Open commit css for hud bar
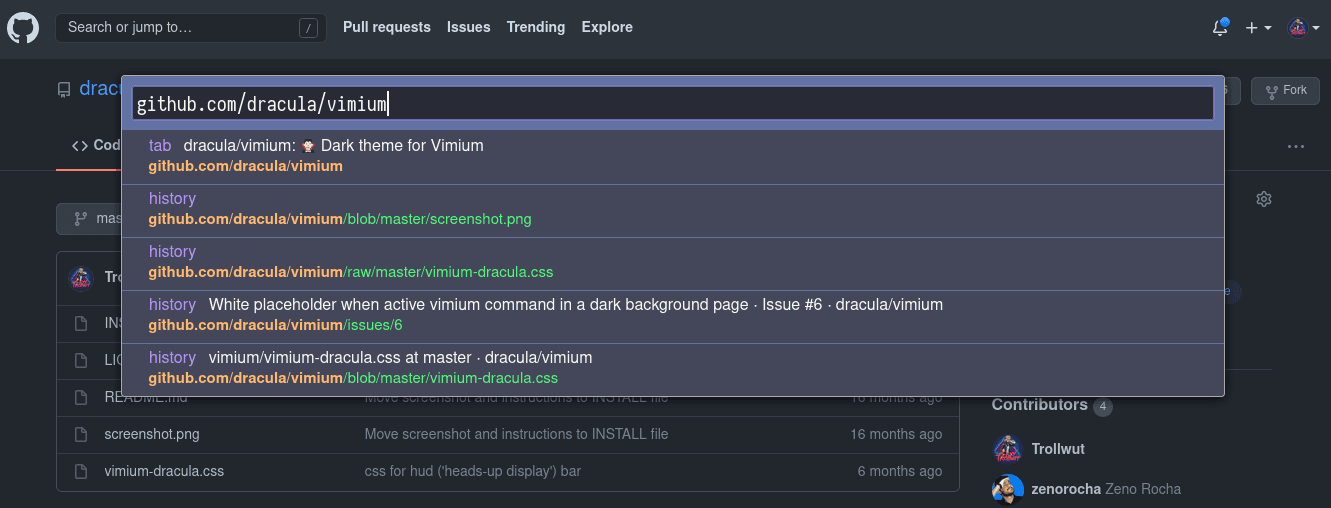This screenshot has height=508, width=1331. pyautogui.click(x=472, y=471)
